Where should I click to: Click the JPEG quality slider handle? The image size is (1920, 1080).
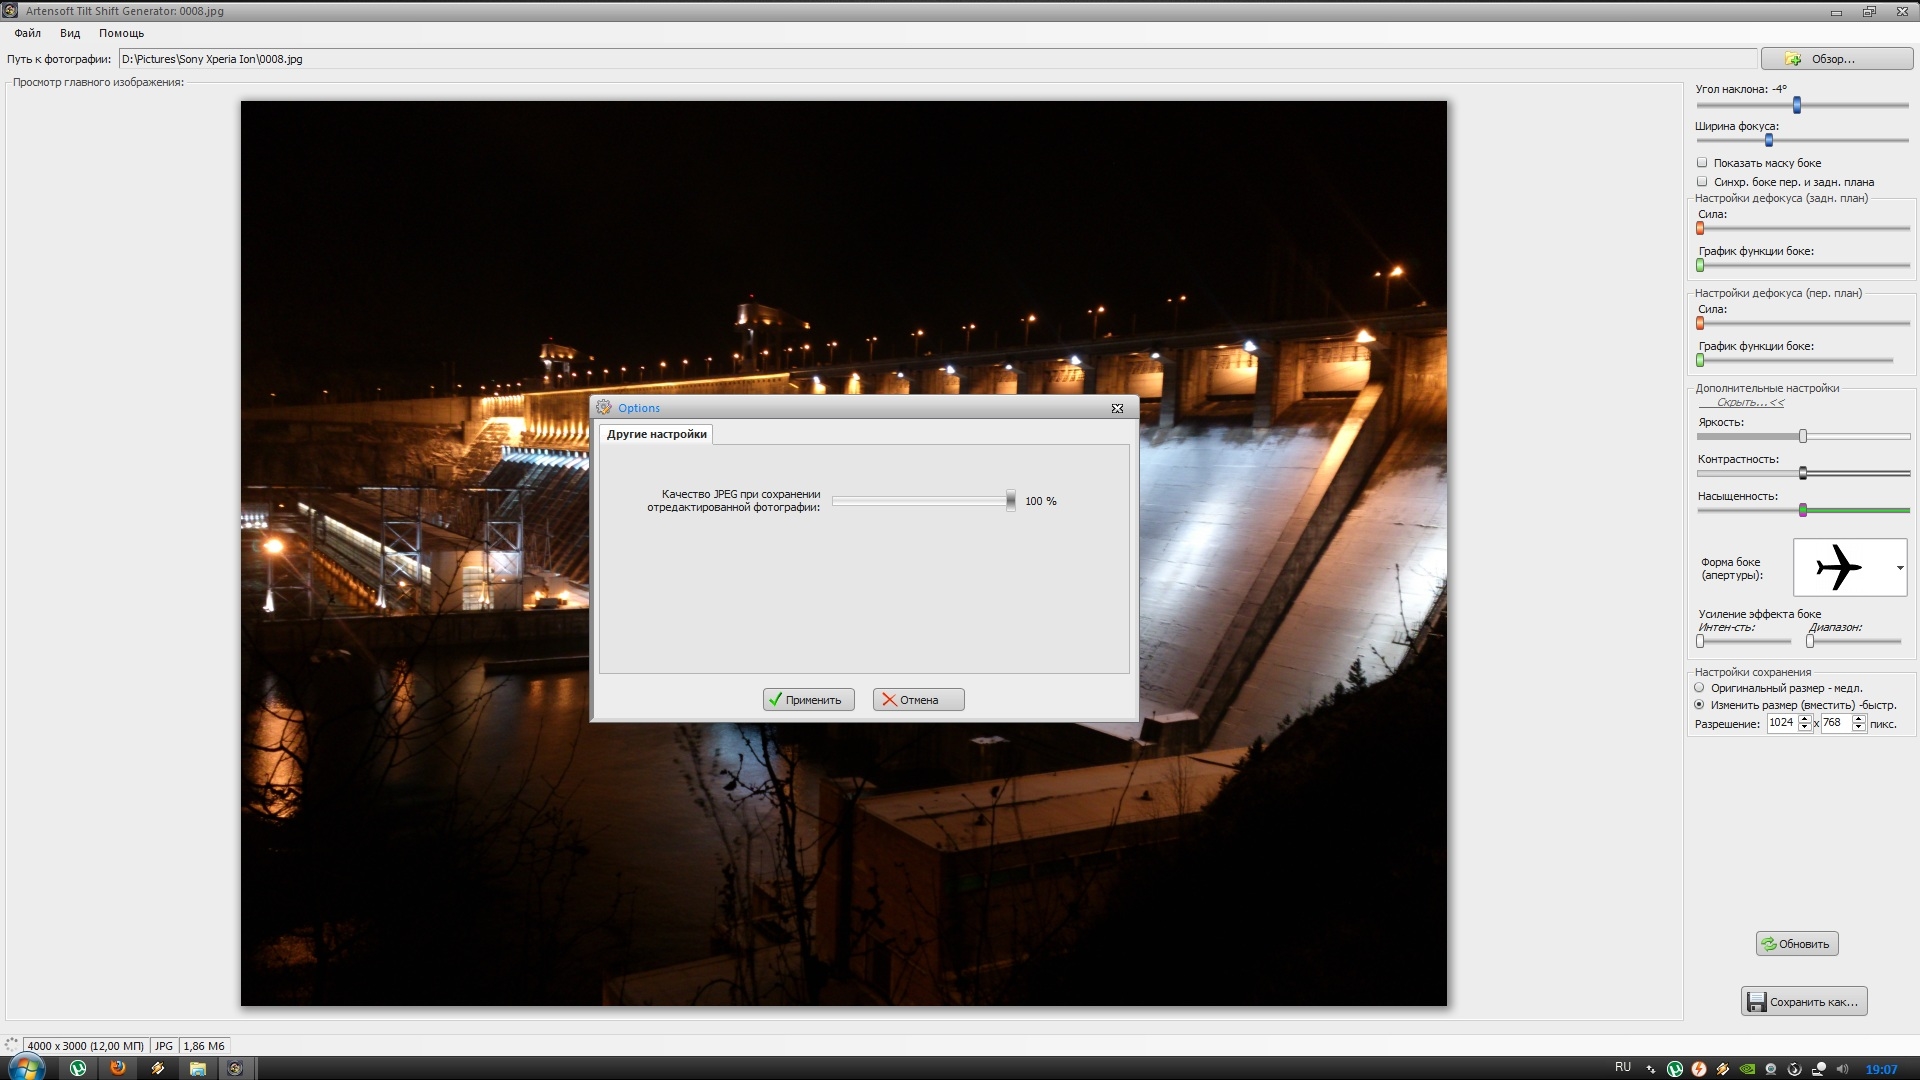click(1011, 500)
